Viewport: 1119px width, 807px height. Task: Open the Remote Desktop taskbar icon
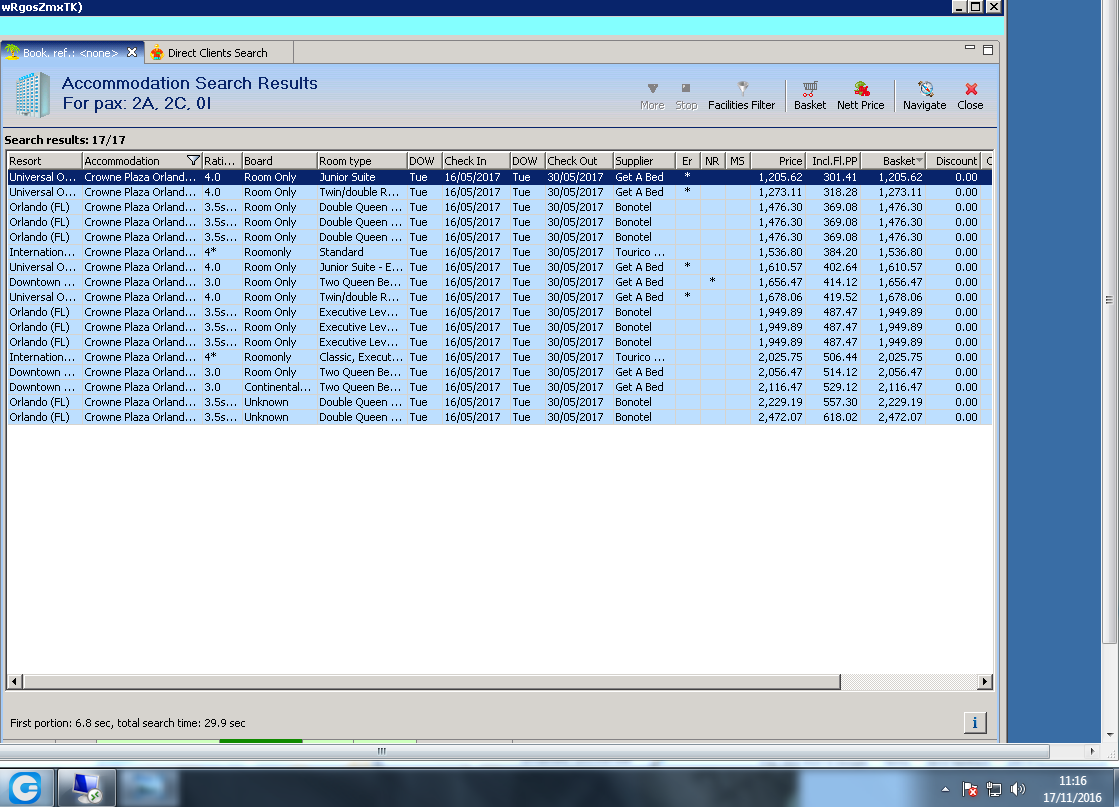pos(86,788)
